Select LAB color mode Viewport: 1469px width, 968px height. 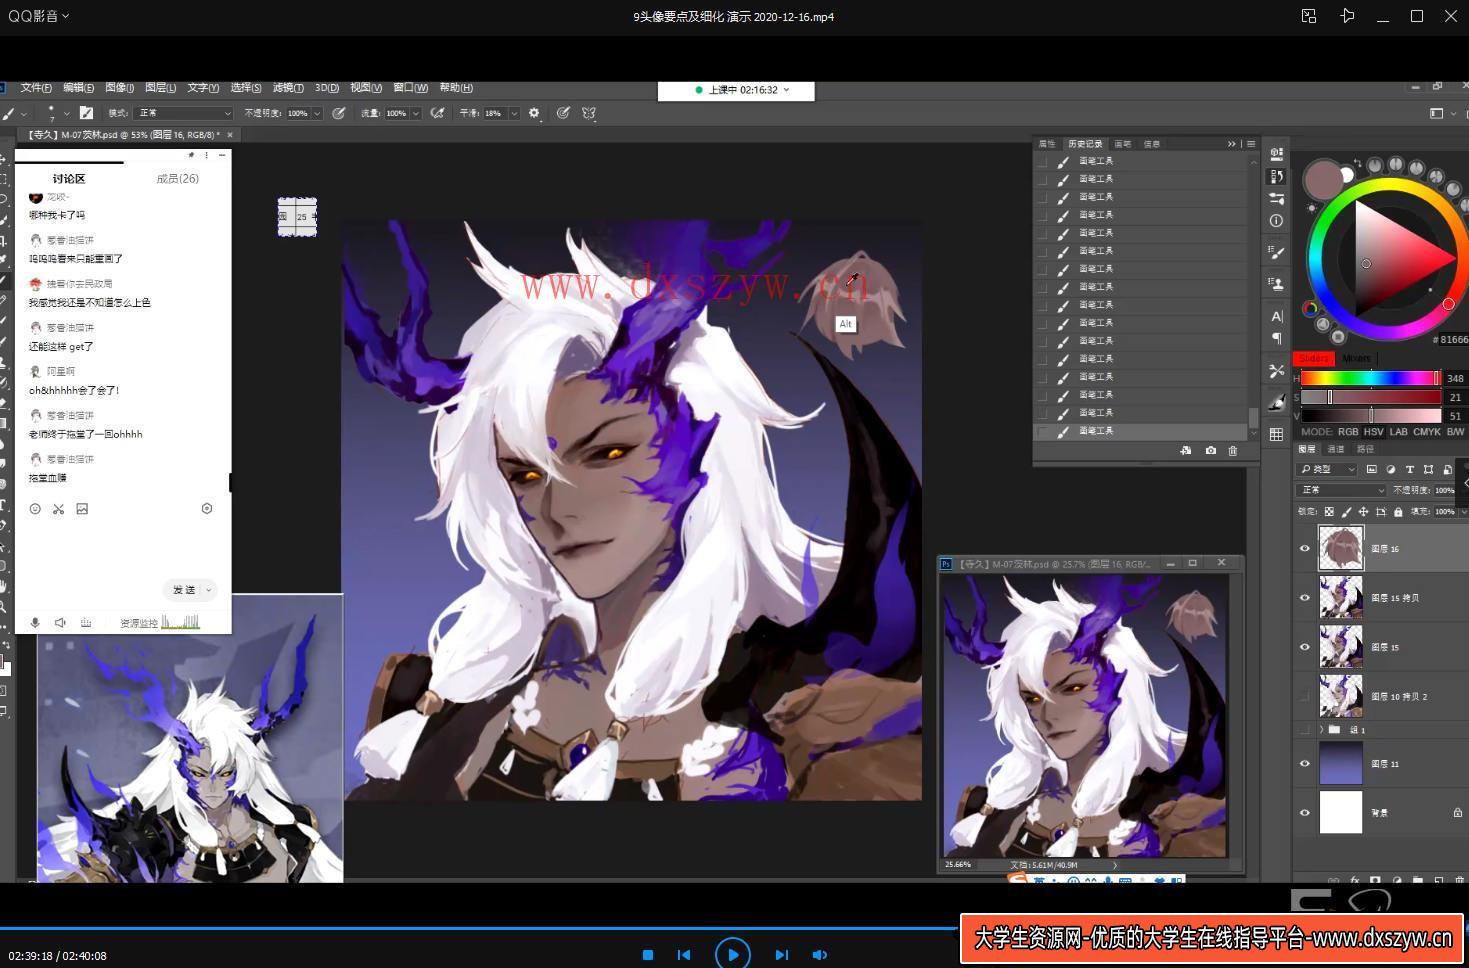pyautogui.click(x=1398, y=432)
